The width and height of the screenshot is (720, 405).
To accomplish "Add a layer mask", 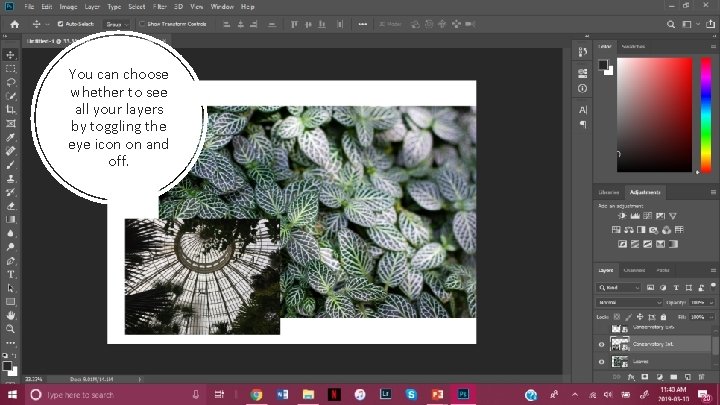I will tap(645, 377).
